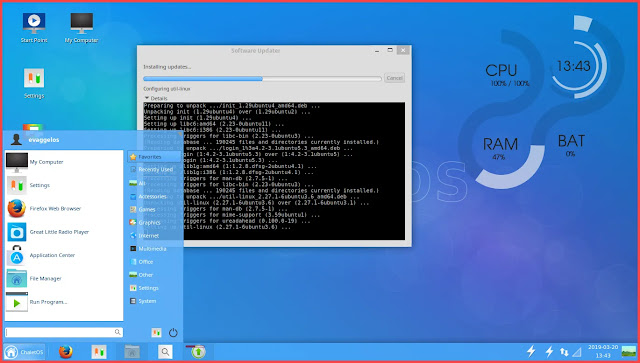Image resolution: width=640 pixels, height=363 pixels.
Task: Launch Firefox Web Browser from start menu
Action: 64,209
